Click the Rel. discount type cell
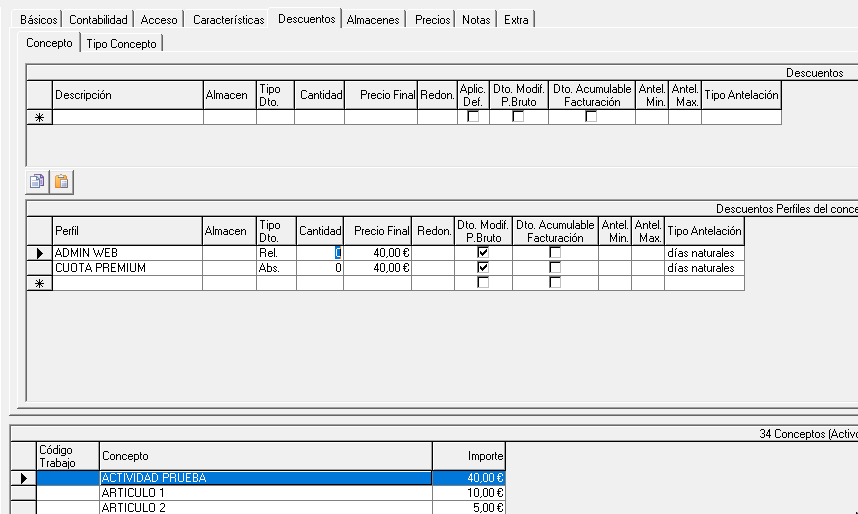 [276, 253]
